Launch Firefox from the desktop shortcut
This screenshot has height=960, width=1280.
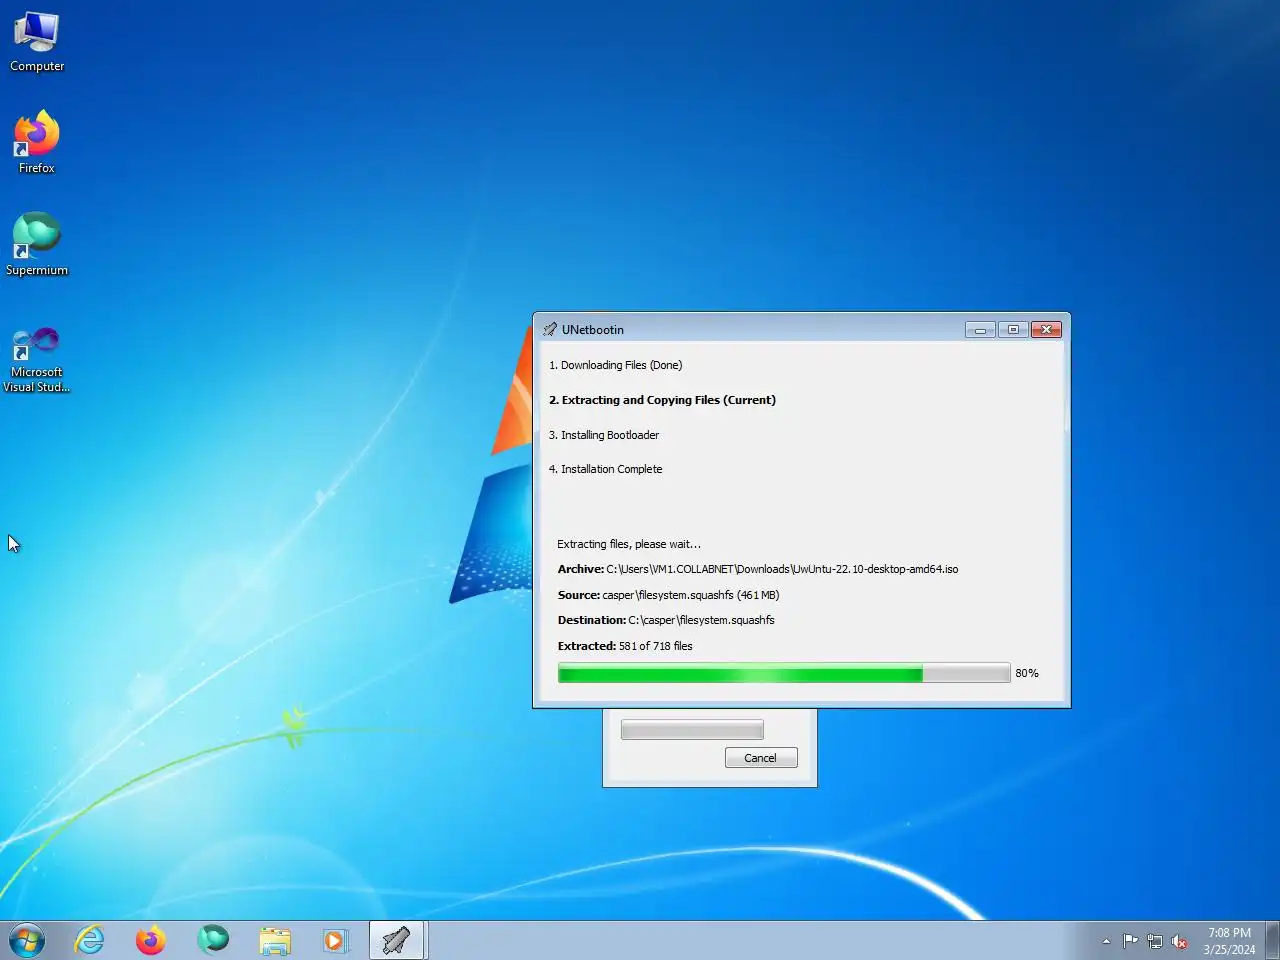coord(37,142)
